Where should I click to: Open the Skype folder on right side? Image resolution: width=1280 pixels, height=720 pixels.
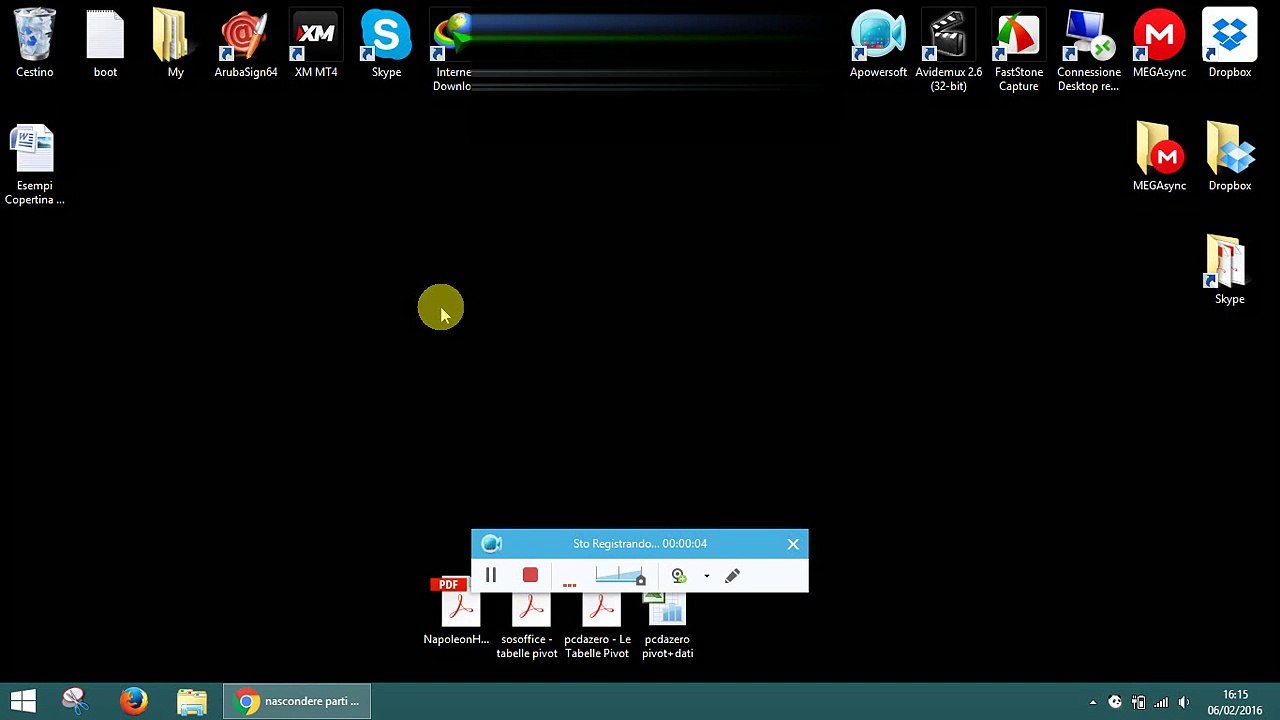pyautogui.click(x=1229, y=270)
